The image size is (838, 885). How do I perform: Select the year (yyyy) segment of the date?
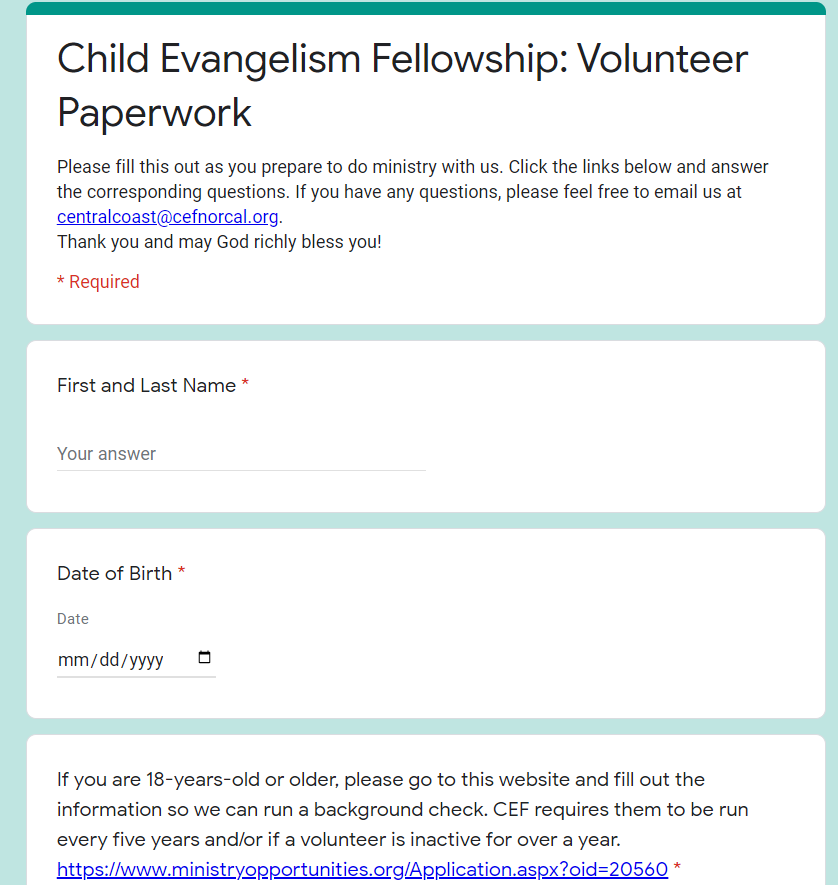[145, 660]
